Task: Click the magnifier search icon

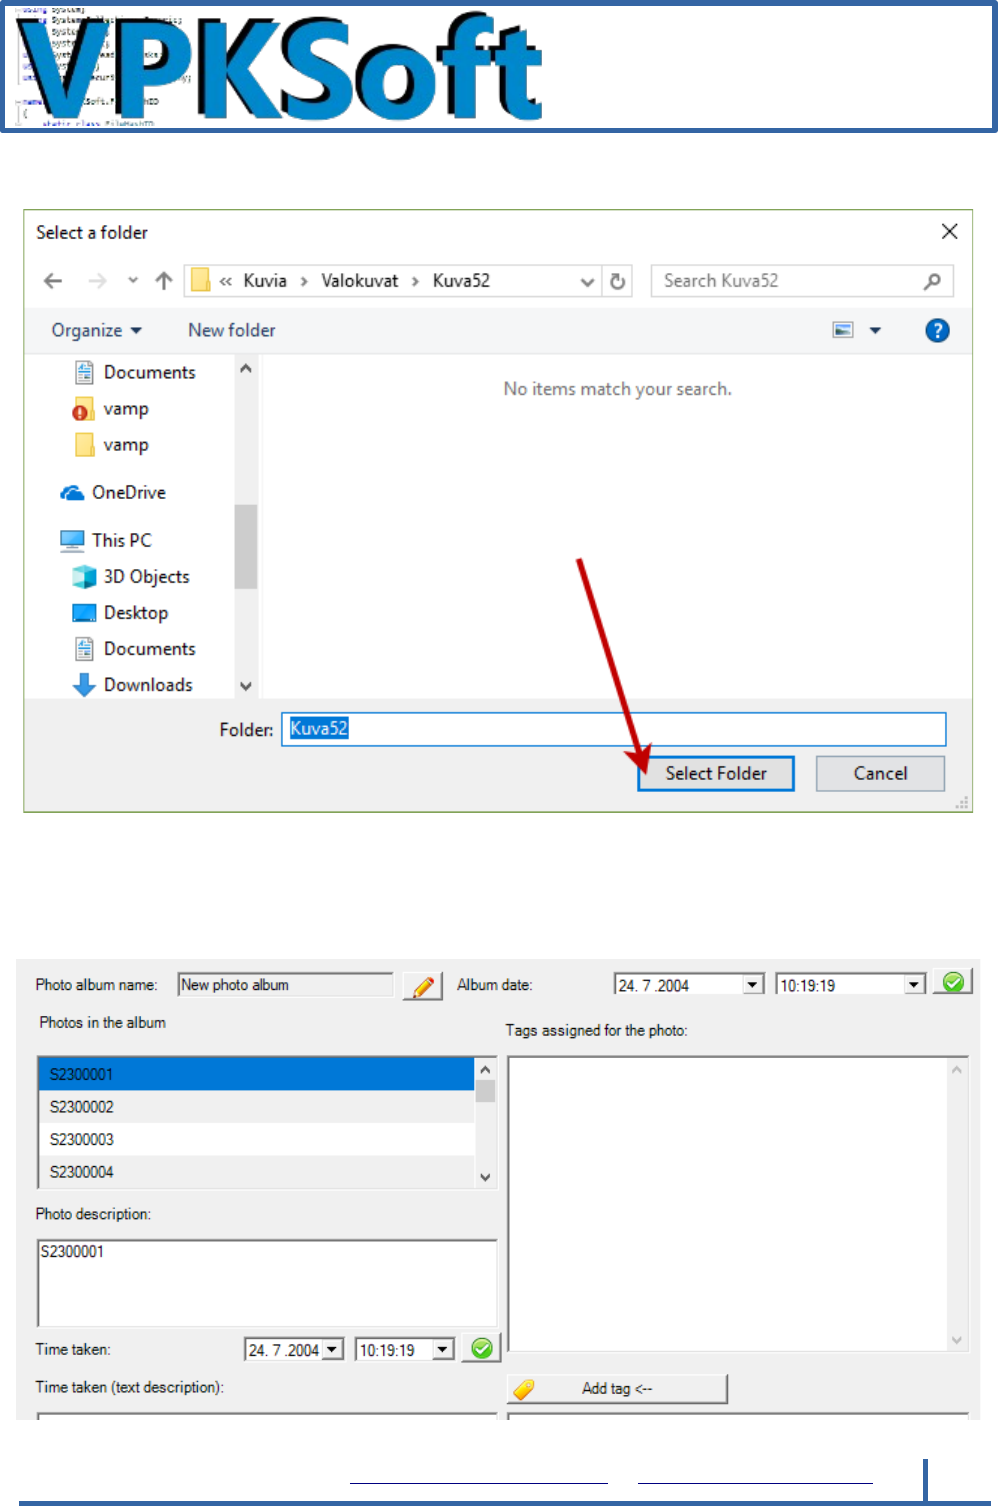Action: tap(932, 281)
